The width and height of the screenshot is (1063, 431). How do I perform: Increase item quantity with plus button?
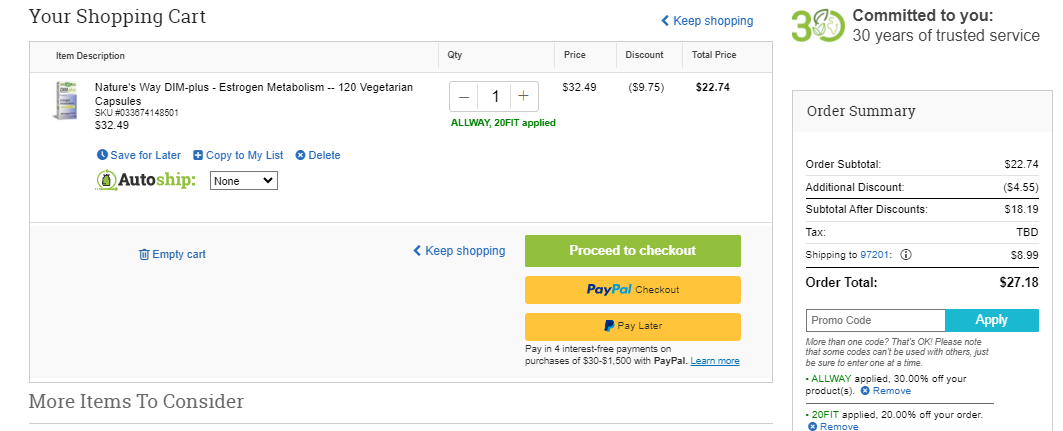(523, 97)
